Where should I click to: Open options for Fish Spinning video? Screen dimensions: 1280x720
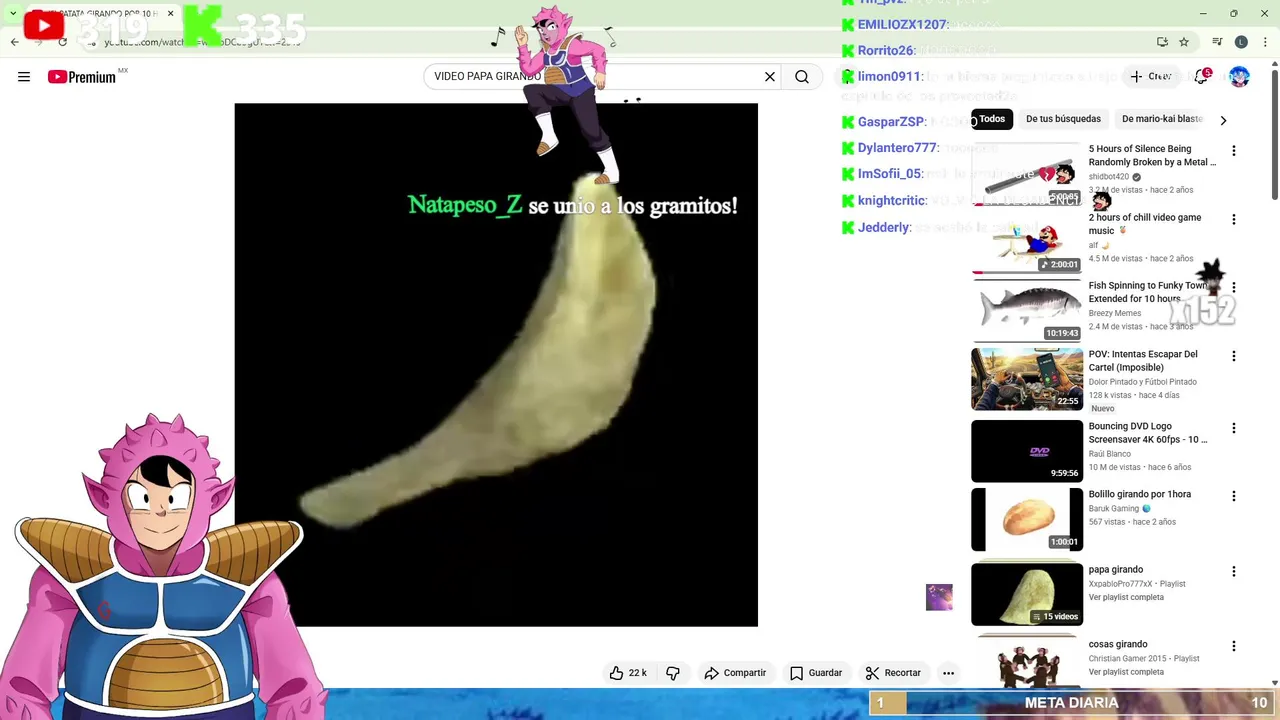coord(1234,288)
